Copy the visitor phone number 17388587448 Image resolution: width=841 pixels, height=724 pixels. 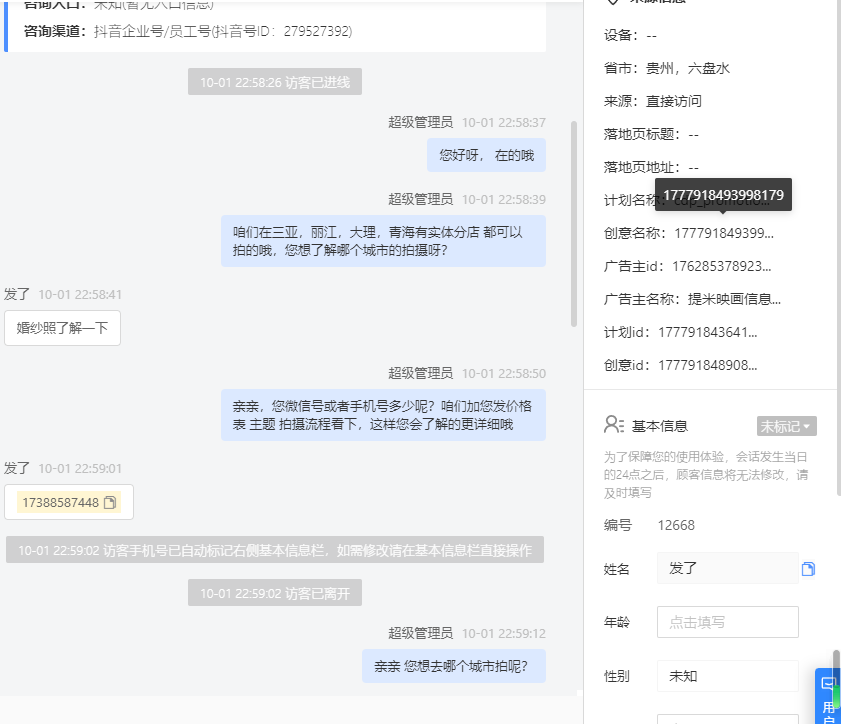(110, 503)
